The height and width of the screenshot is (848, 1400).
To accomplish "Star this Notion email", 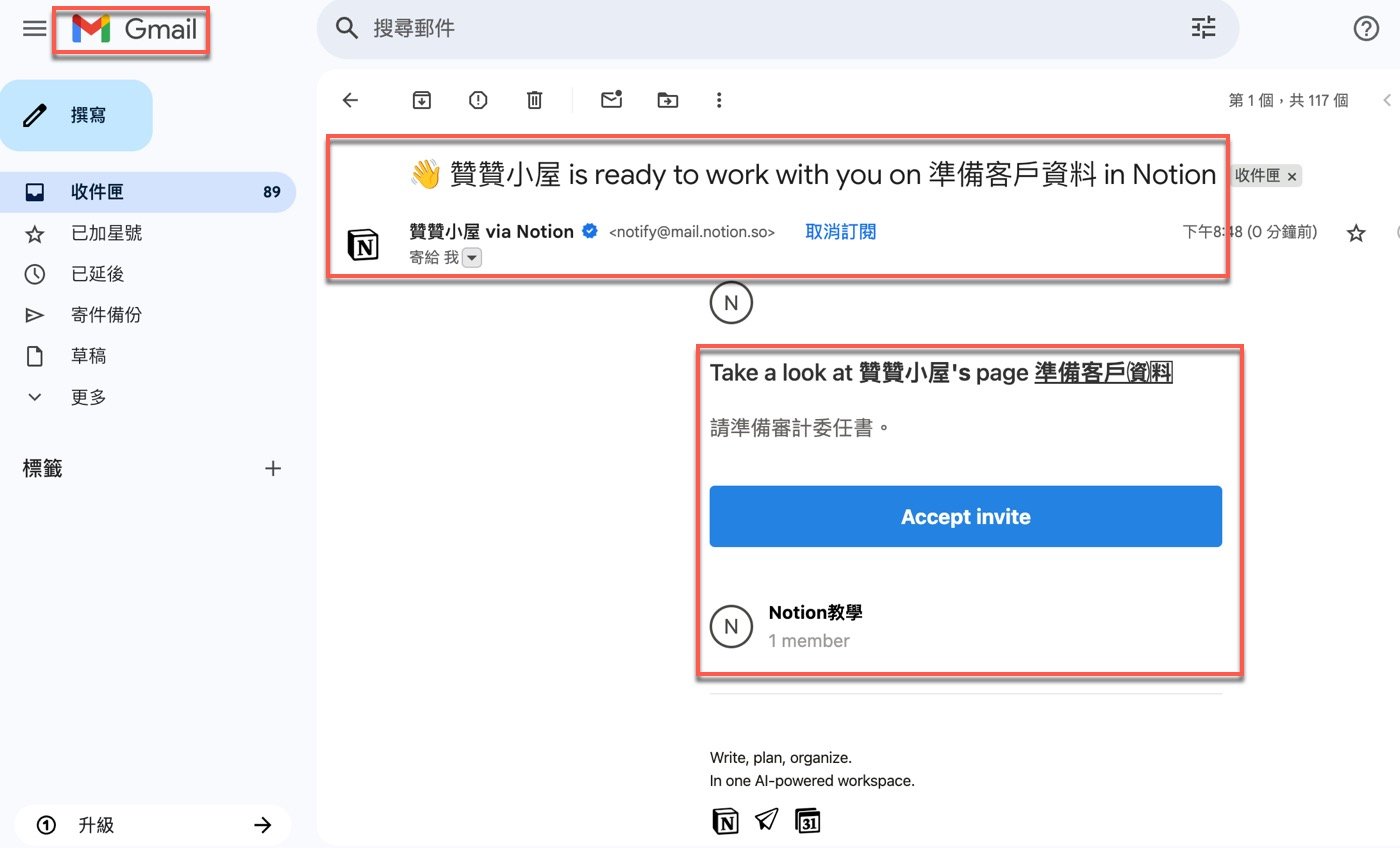I will click(x=1356, y=233).
